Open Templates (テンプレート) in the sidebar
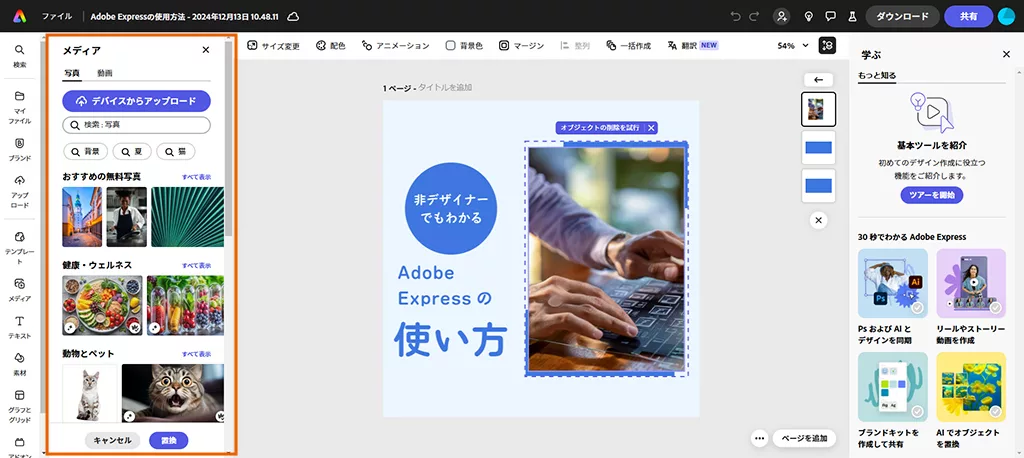Viewport: 1024px width, 458px height. coord(20,248)
